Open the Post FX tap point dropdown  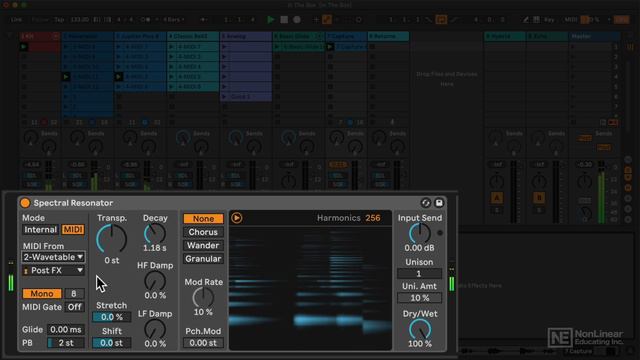point(53,270)
